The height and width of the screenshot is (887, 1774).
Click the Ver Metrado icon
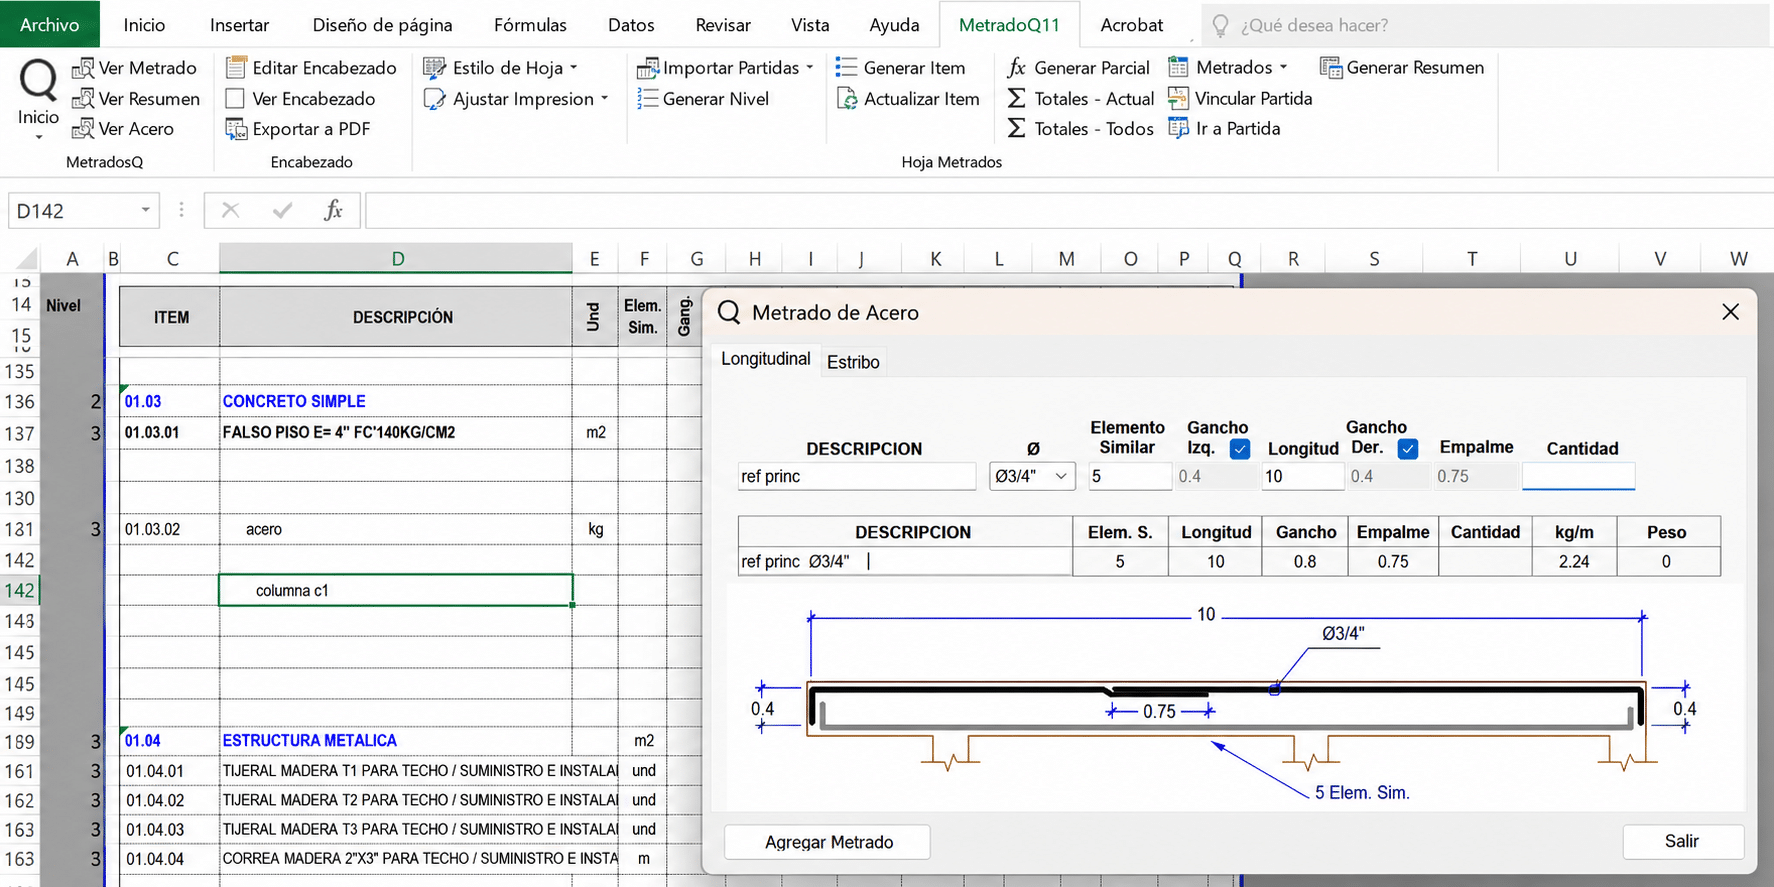point(83,68)
